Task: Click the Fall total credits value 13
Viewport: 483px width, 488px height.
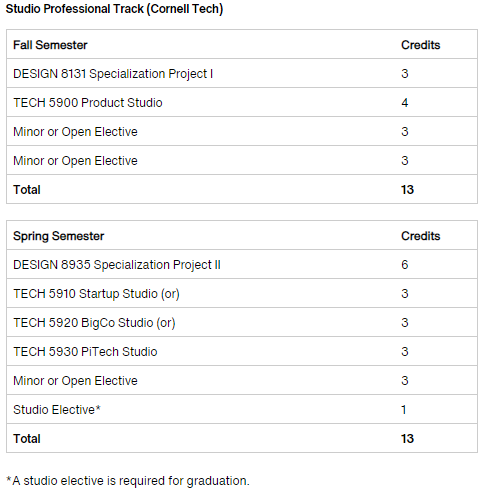Action: (407, 190)
